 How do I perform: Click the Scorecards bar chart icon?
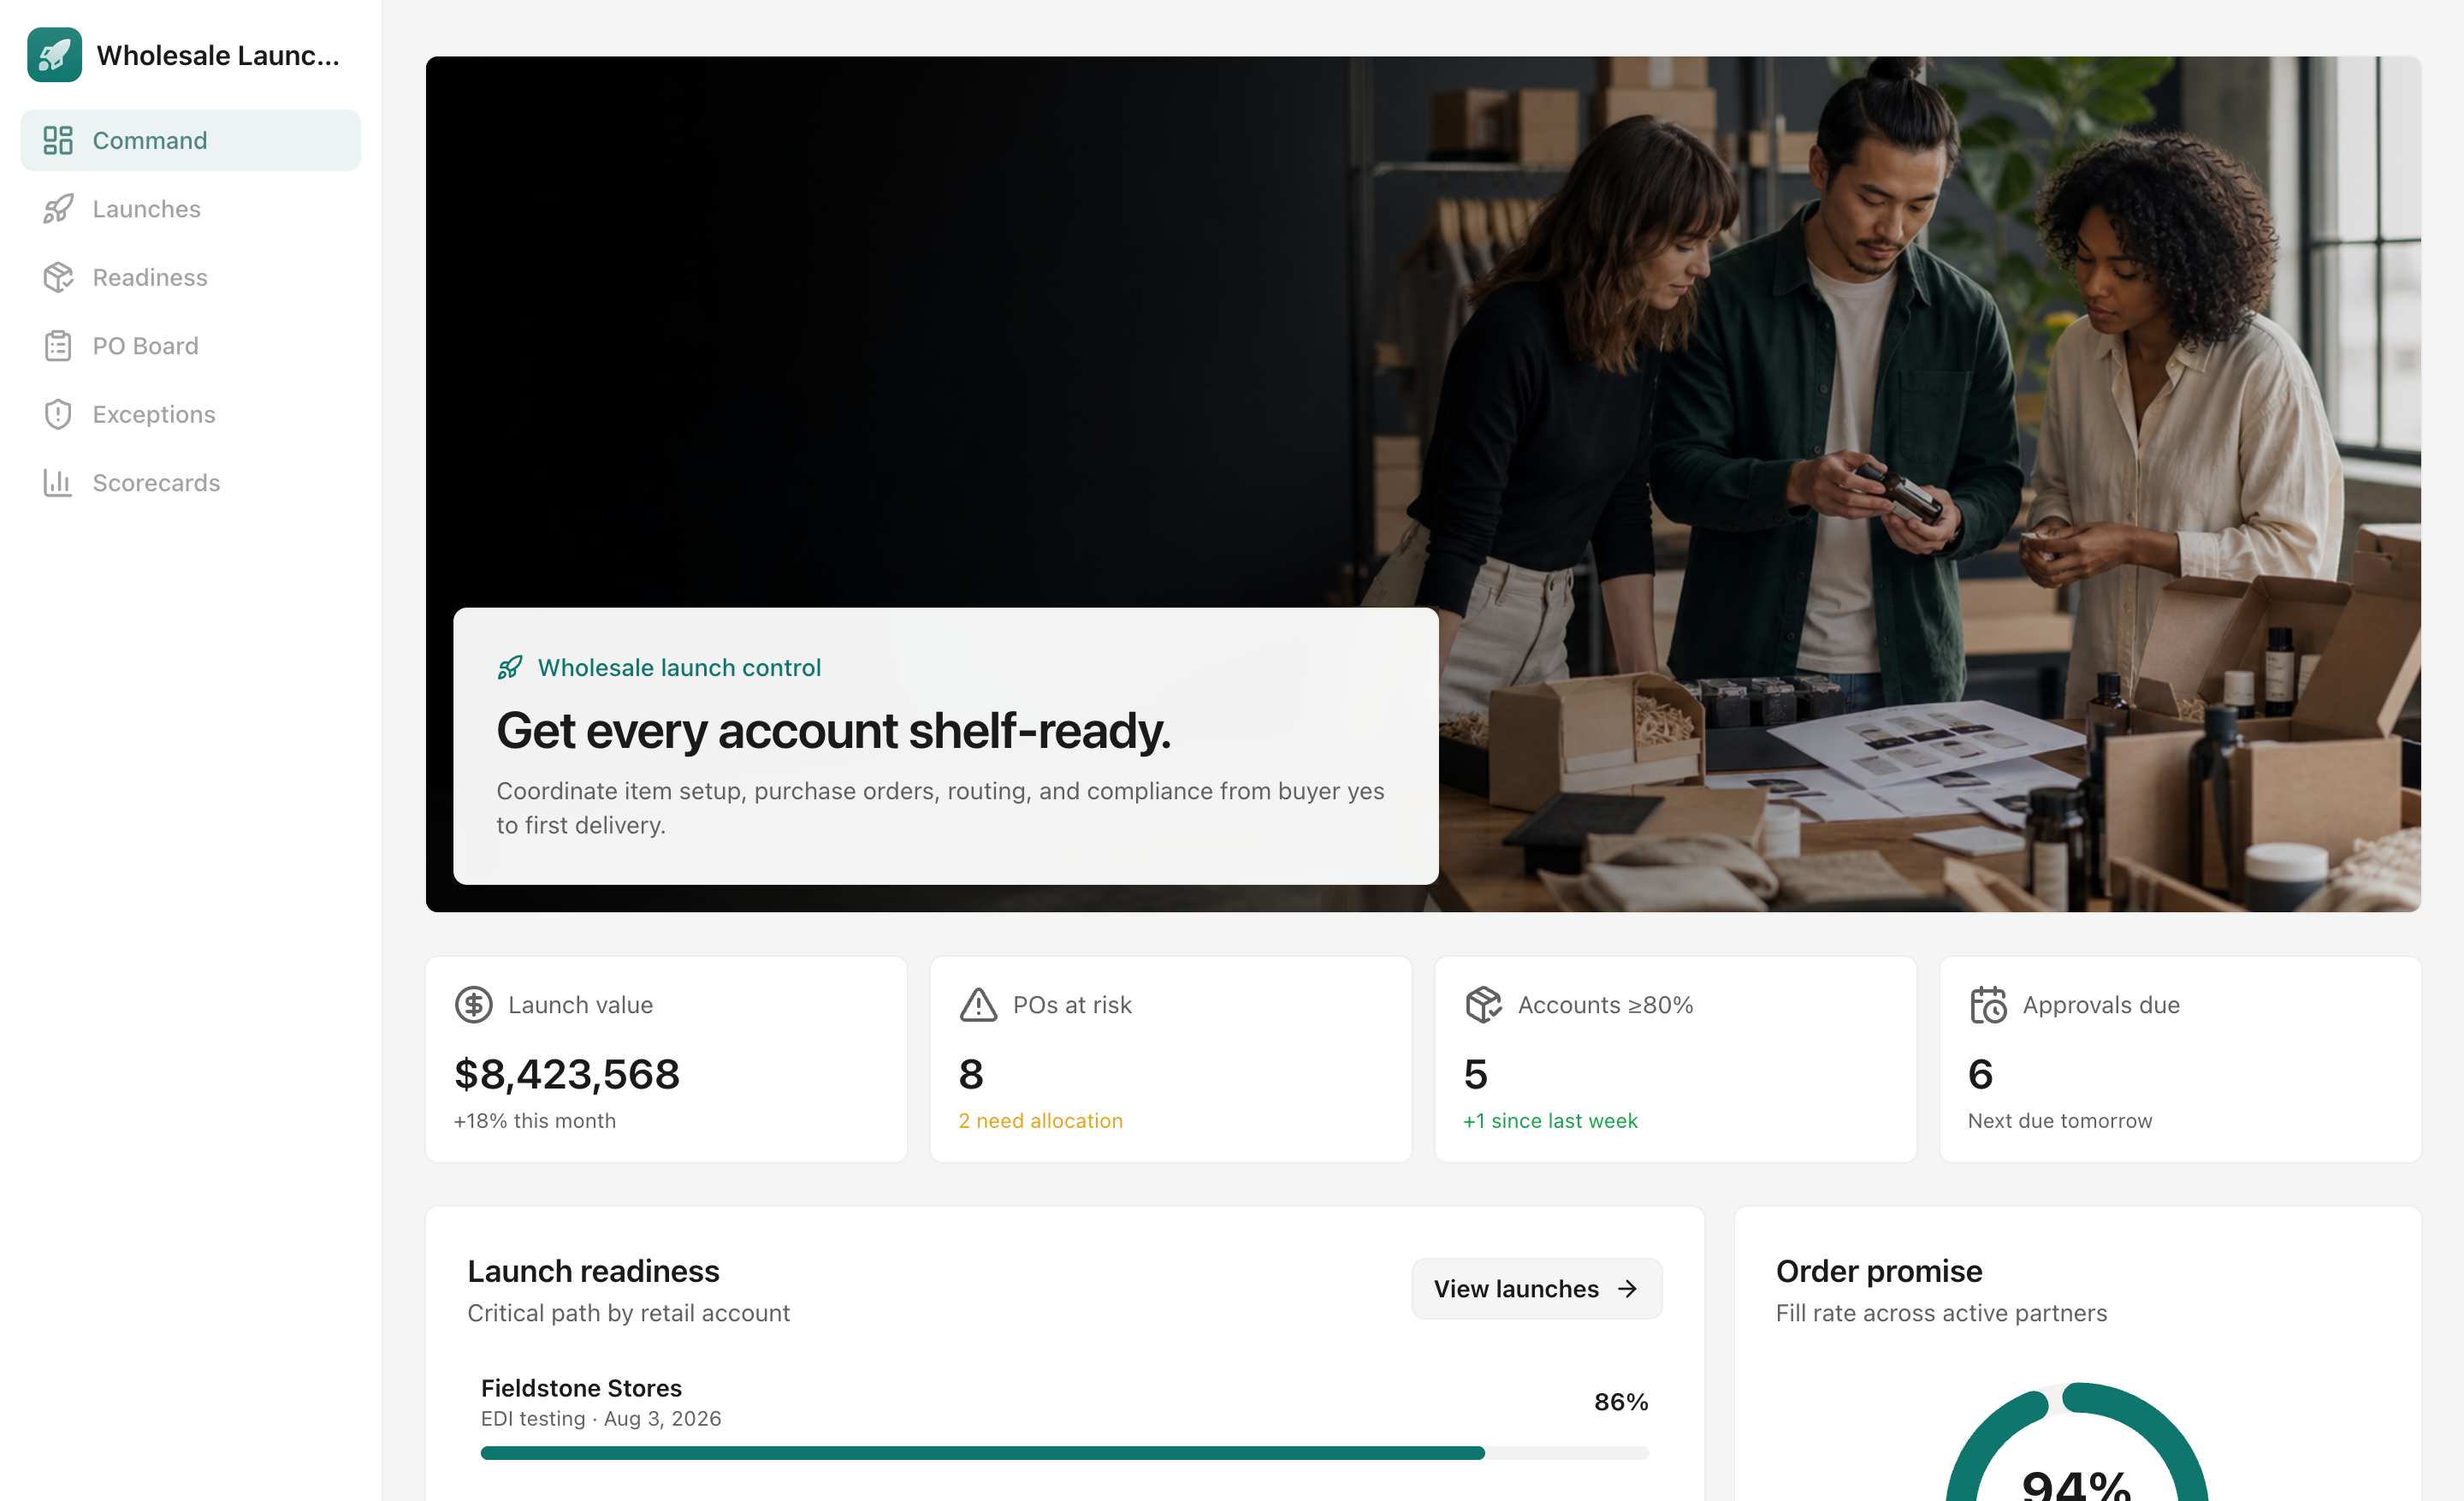coord(58,483)
